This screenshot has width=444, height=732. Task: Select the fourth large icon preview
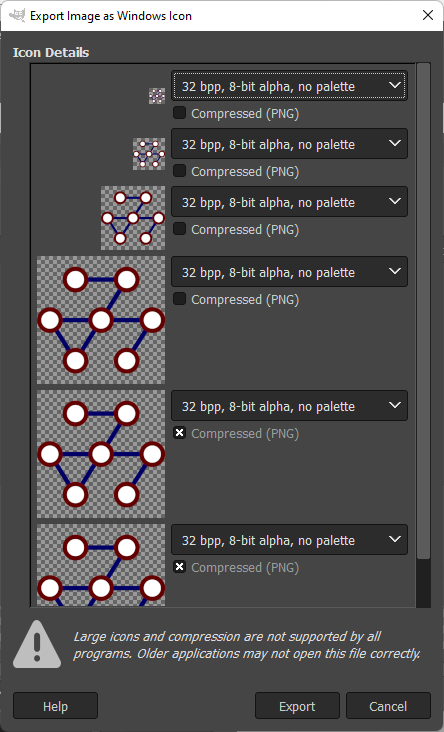pos(101,320)
